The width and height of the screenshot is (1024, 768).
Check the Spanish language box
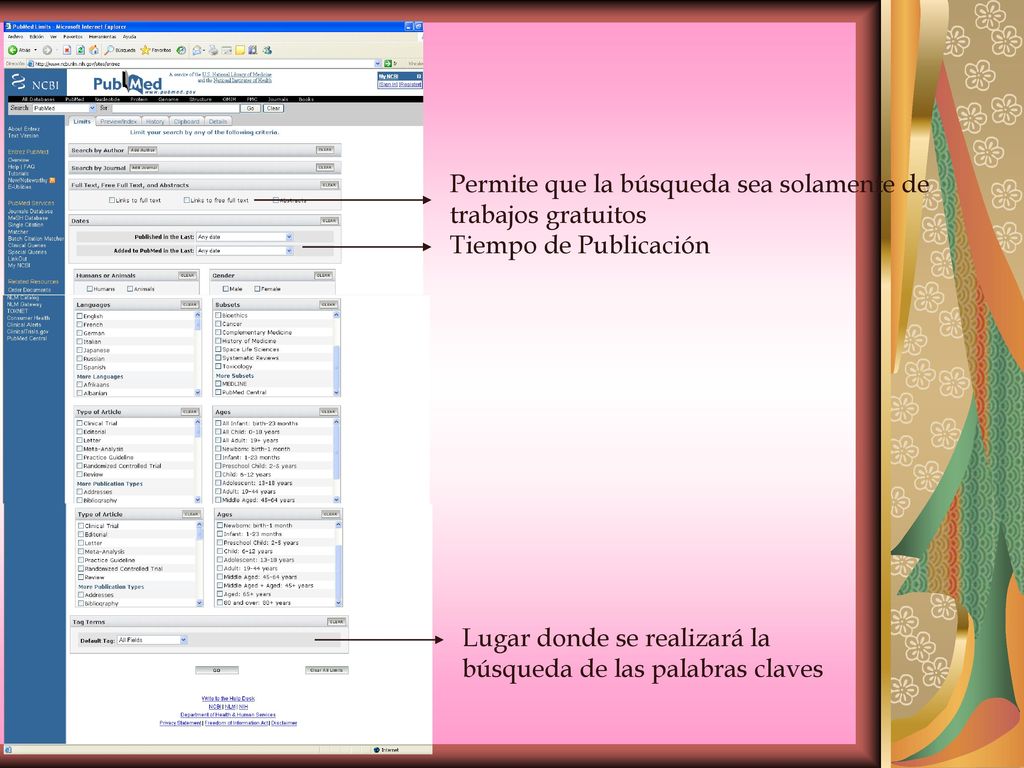pyautogui.click(x=80, y=367)
